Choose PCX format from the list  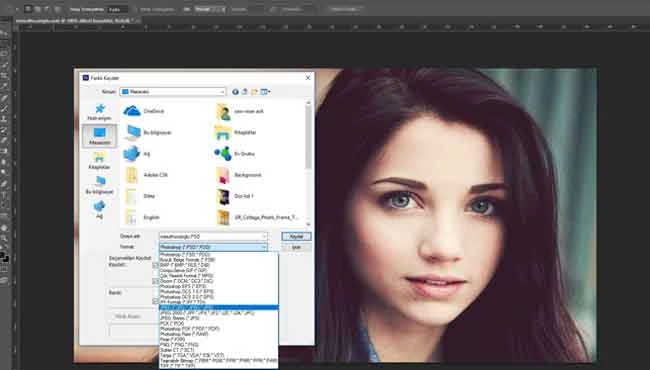pos(218,323)
